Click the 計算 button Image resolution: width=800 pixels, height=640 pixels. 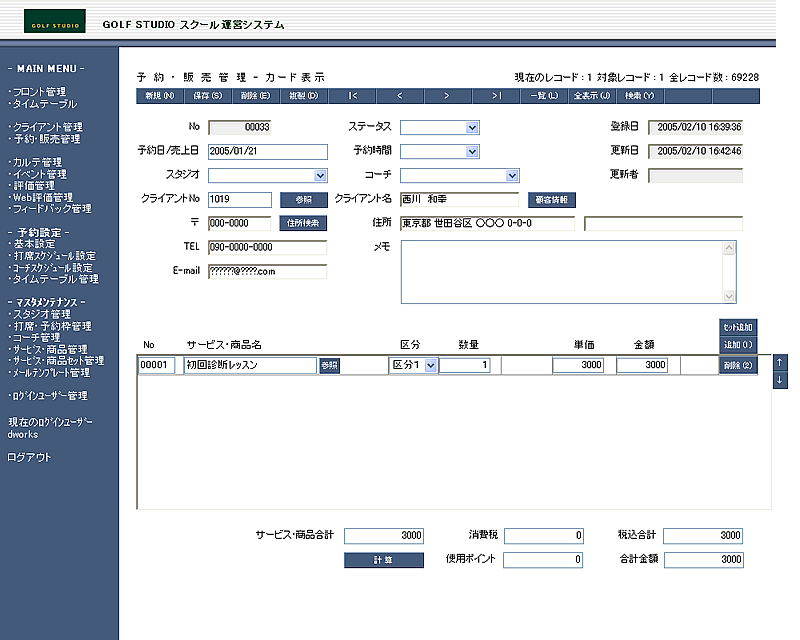point(384,560)
